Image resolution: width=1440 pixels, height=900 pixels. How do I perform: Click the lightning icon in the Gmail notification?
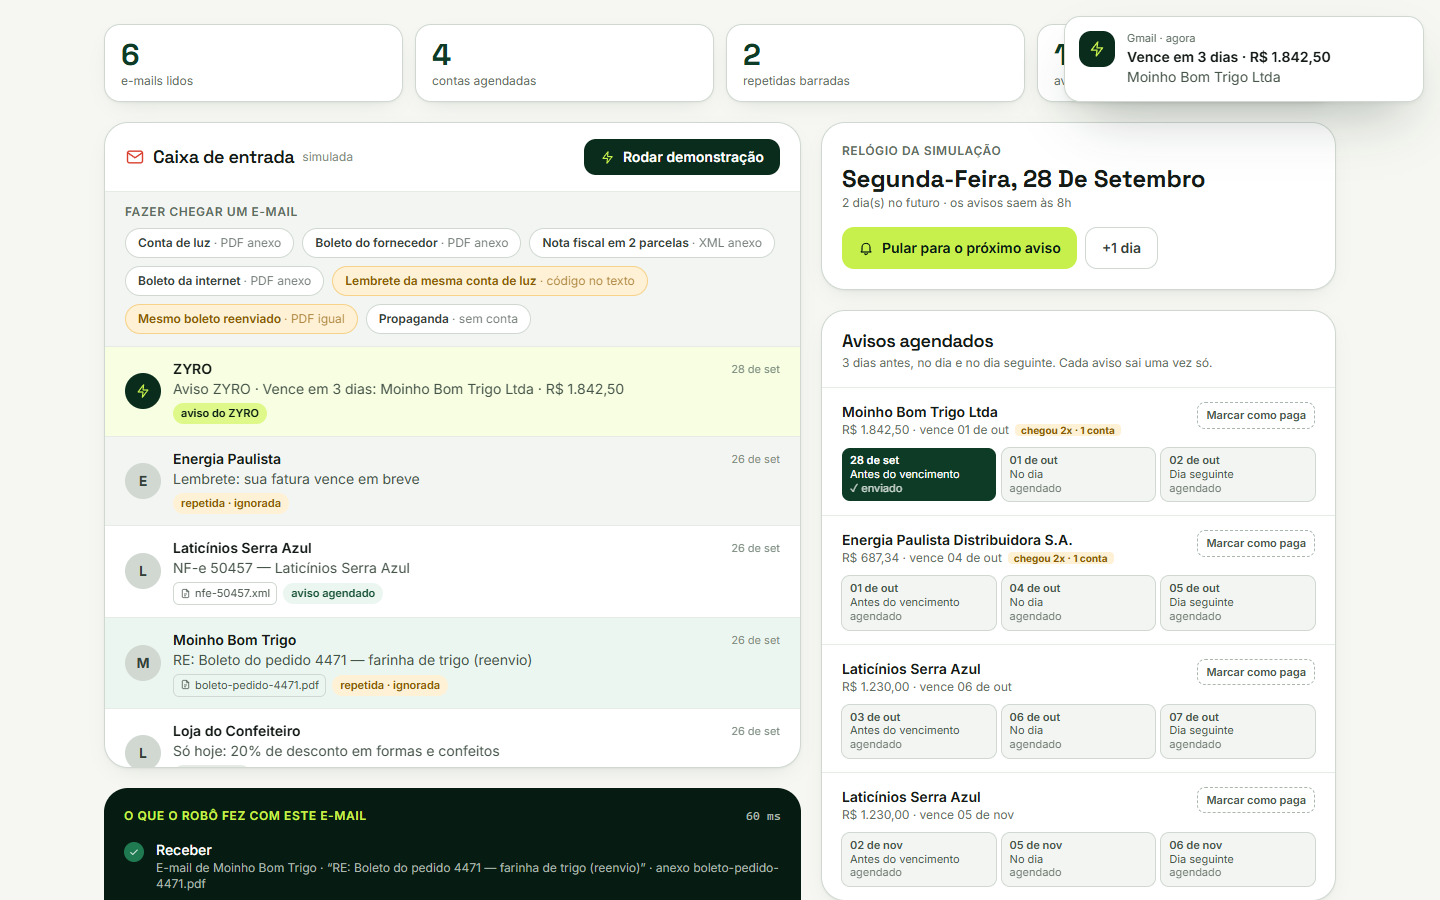click(1097, 49)
